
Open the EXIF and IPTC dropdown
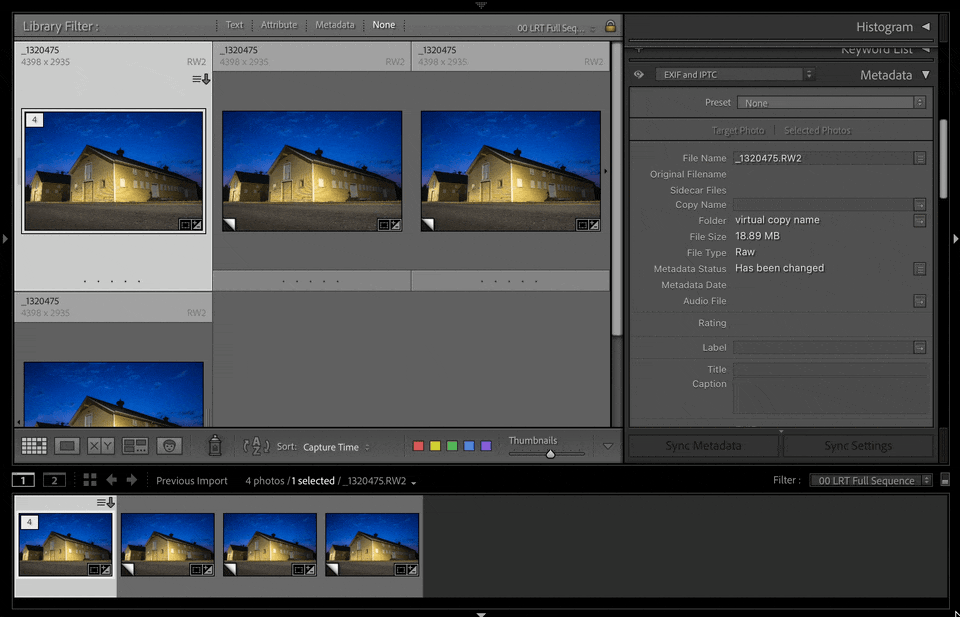[735, 75]
